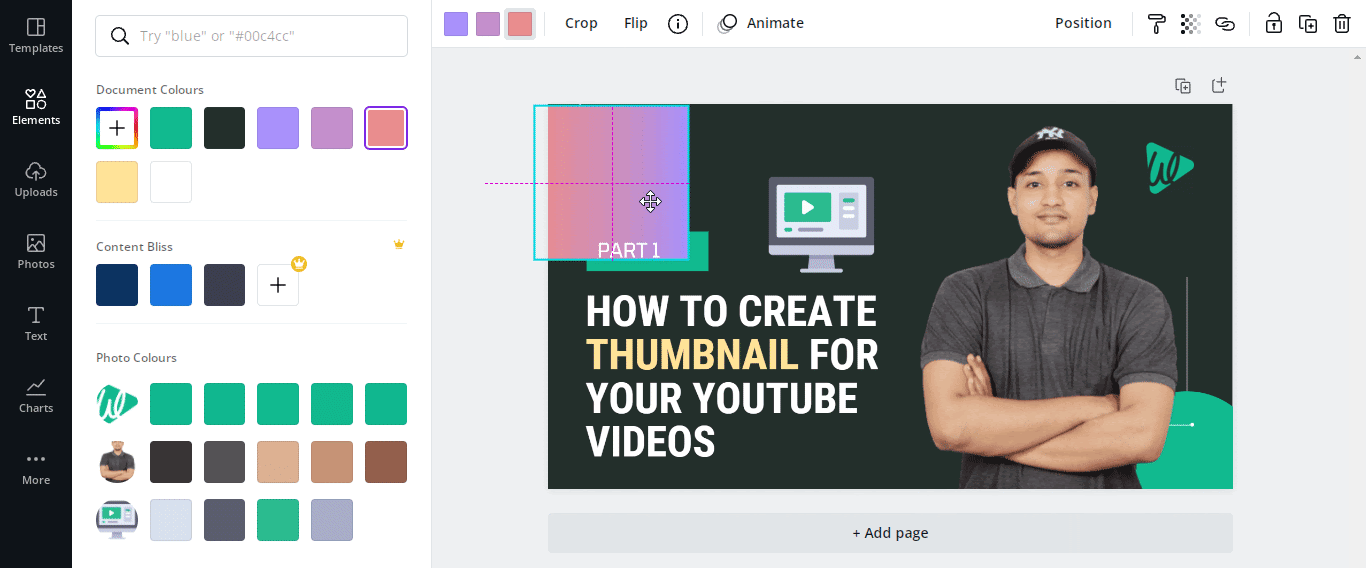Open the Templates sidebar tab
This screenshot has height=568, width=1366.
click(x=36, y=35)
